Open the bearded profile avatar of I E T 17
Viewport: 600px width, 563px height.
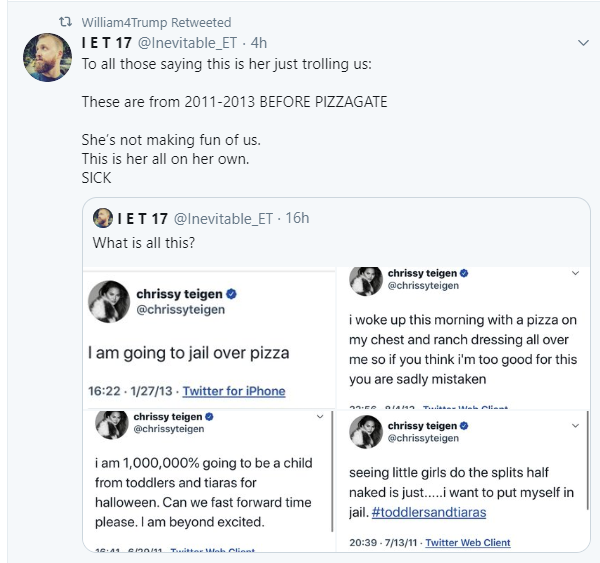pos(46,58)
